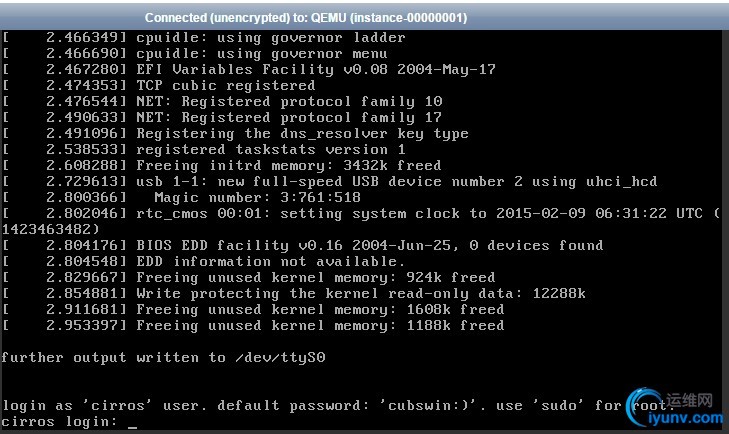This screenshot has height=434, width=729.
Task: Click 'cpuidle: using governor menu' line
Action: click(194, 53)
